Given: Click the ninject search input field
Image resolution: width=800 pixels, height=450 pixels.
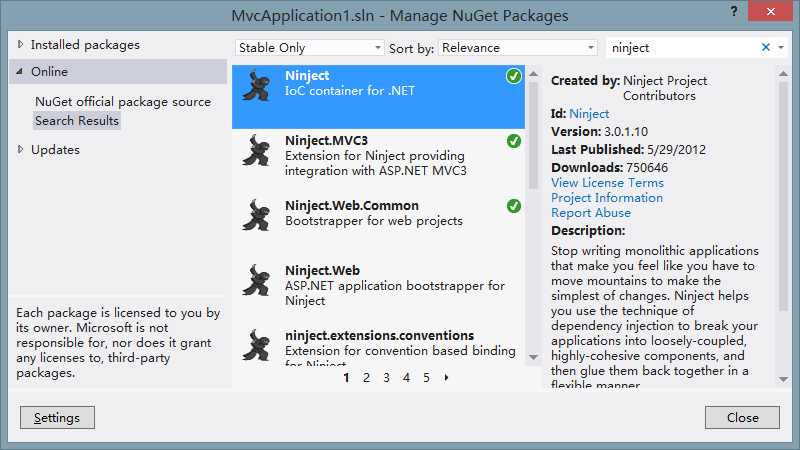Looking at the screenshot, I should click(x=682, y=47).
